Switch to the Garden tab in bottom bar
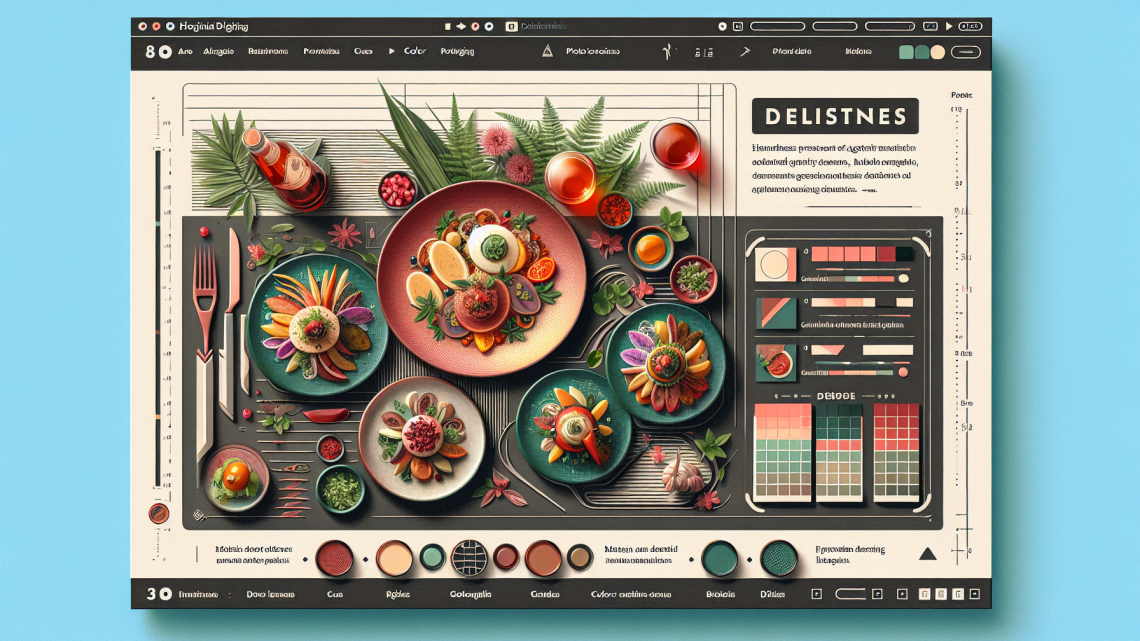 tap(543, 594)
